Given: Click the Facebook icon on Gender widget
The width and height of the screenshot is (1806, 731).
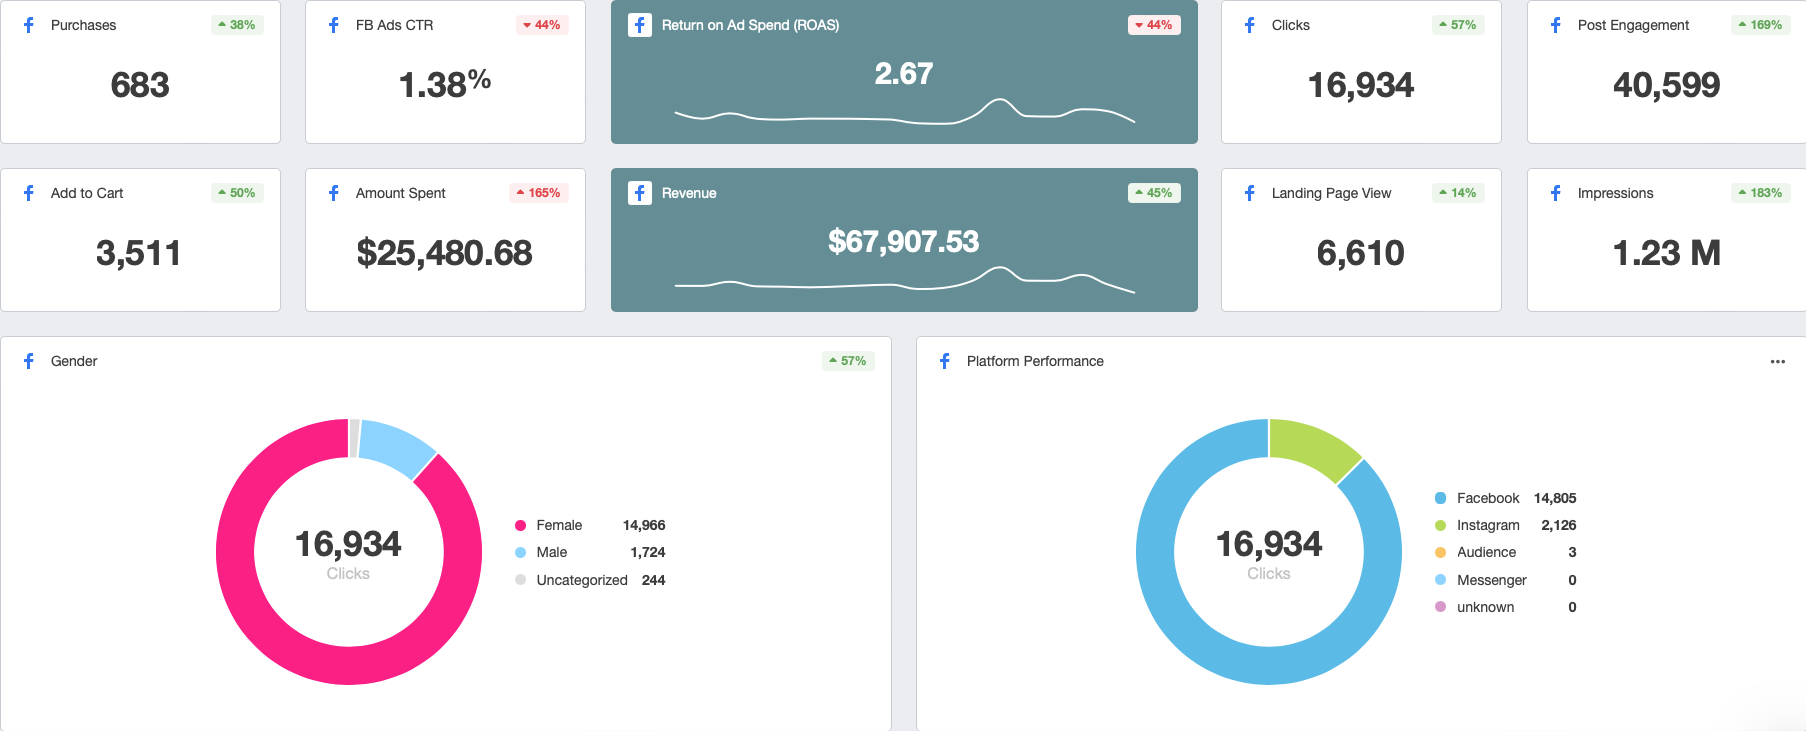Looking at the screenshot, I should click(x=29, y=361).
